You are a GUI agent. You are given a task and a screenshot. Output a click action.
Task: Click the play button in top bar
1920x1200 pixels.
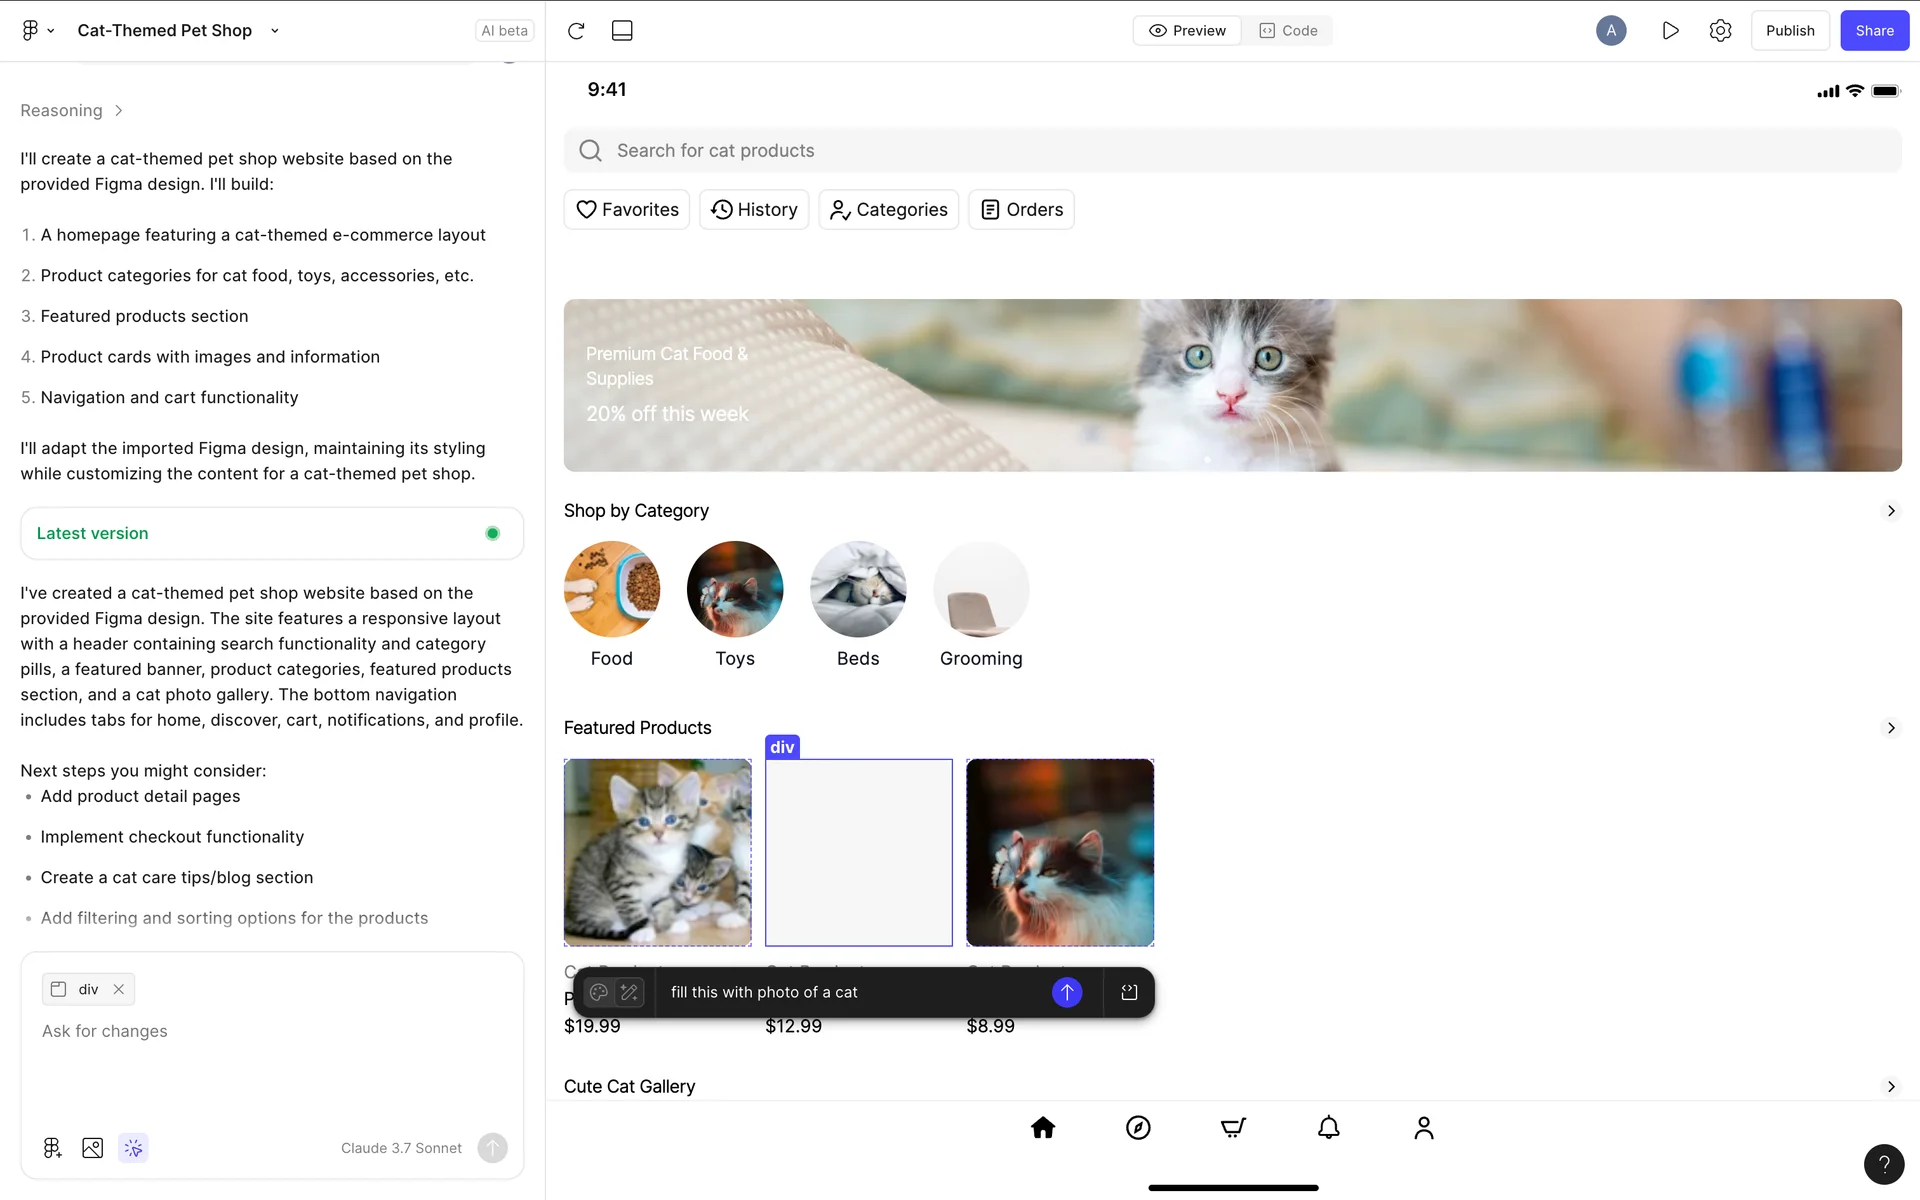[x=1670, y=31]
